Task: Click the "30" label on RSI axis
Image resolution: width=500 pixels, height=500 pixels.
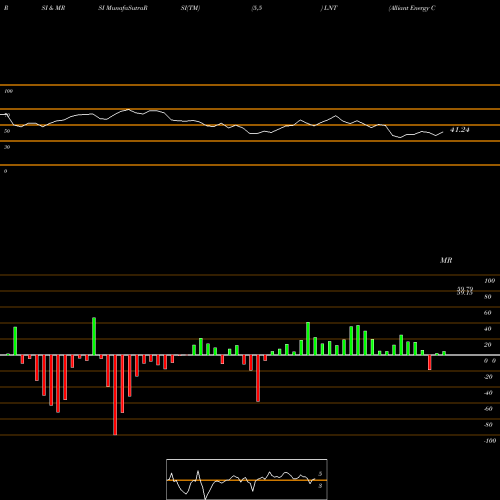Action: [7, 147]
